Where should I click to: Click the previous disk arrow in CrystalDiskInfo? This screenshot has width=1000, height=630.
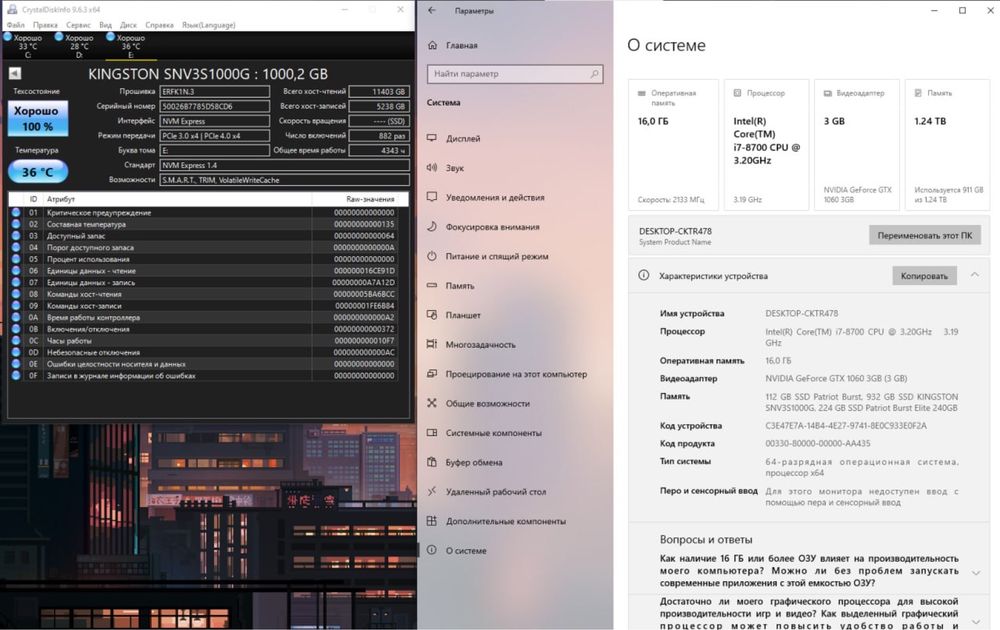pyautogui.click(x=15, y=74)
